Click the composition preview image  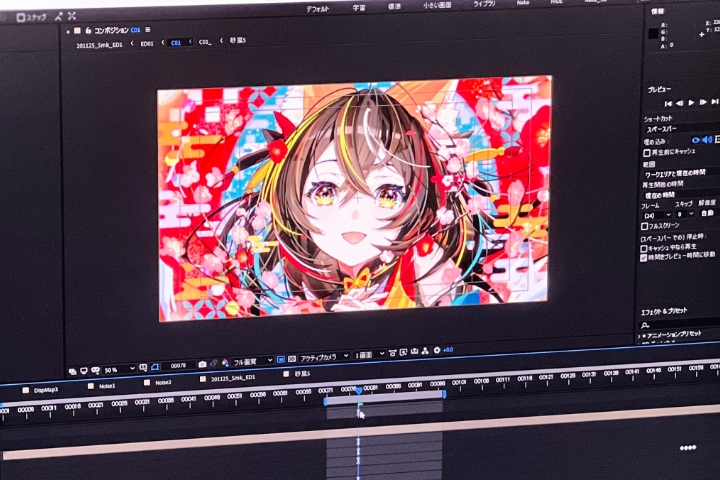(x=354, y=198)
